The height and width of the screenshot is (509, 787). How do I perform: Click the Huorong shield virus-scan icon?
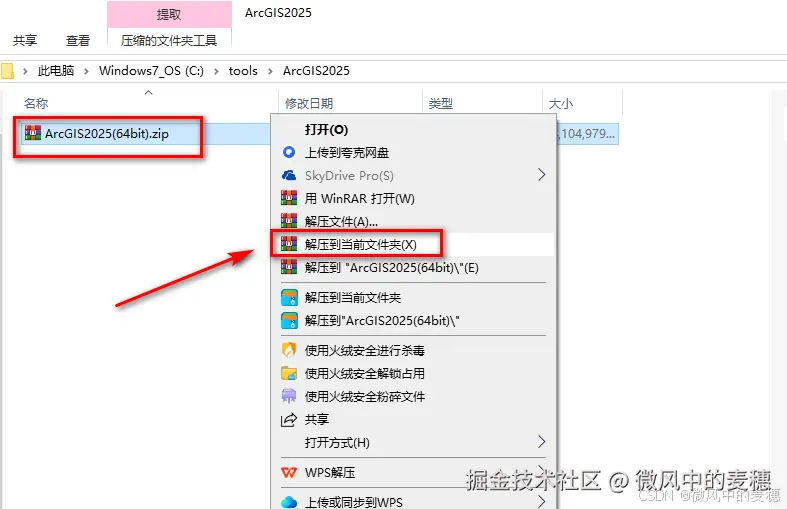[x=289, y=350]
